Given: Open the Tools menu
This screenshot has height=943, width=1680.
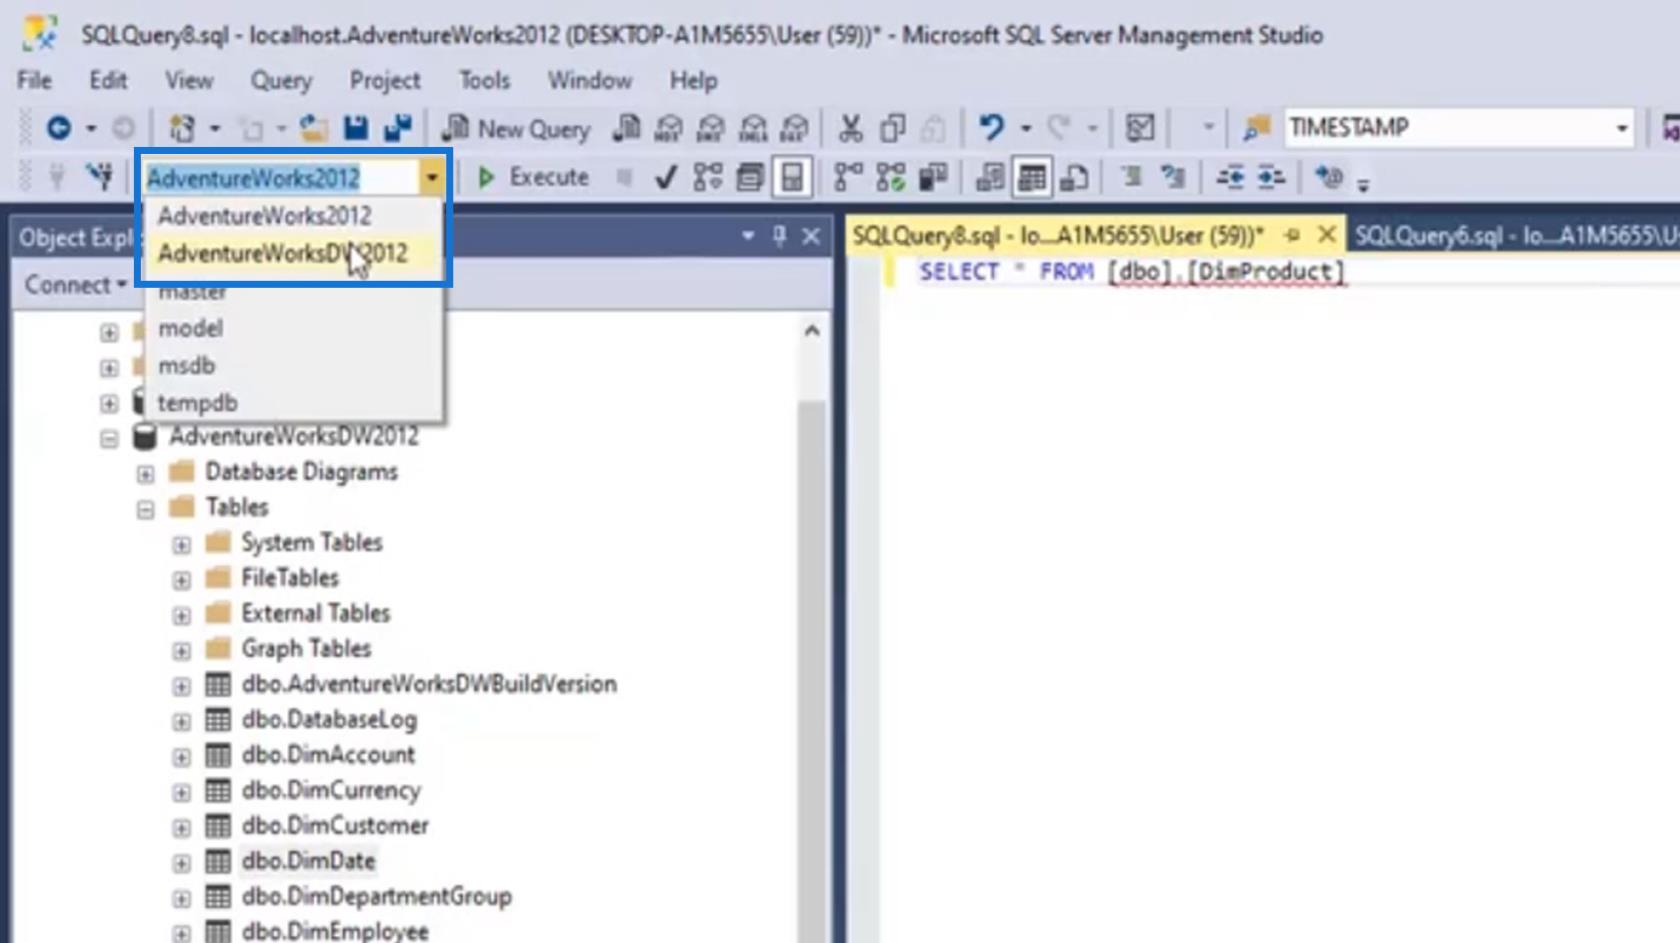Looking at the screenshot, I should click(484, 80).
